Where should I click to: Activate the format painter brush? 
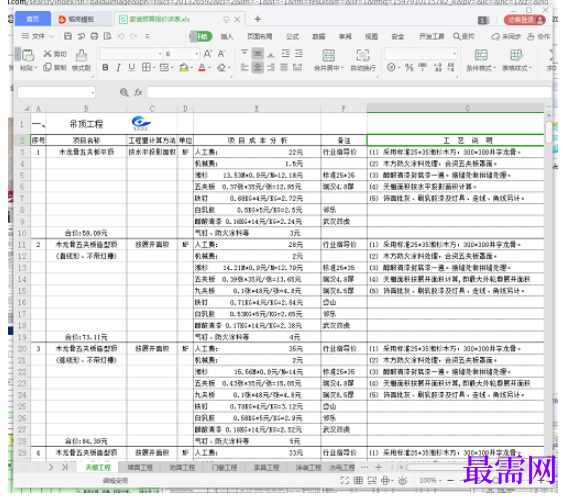click(81, 55)
